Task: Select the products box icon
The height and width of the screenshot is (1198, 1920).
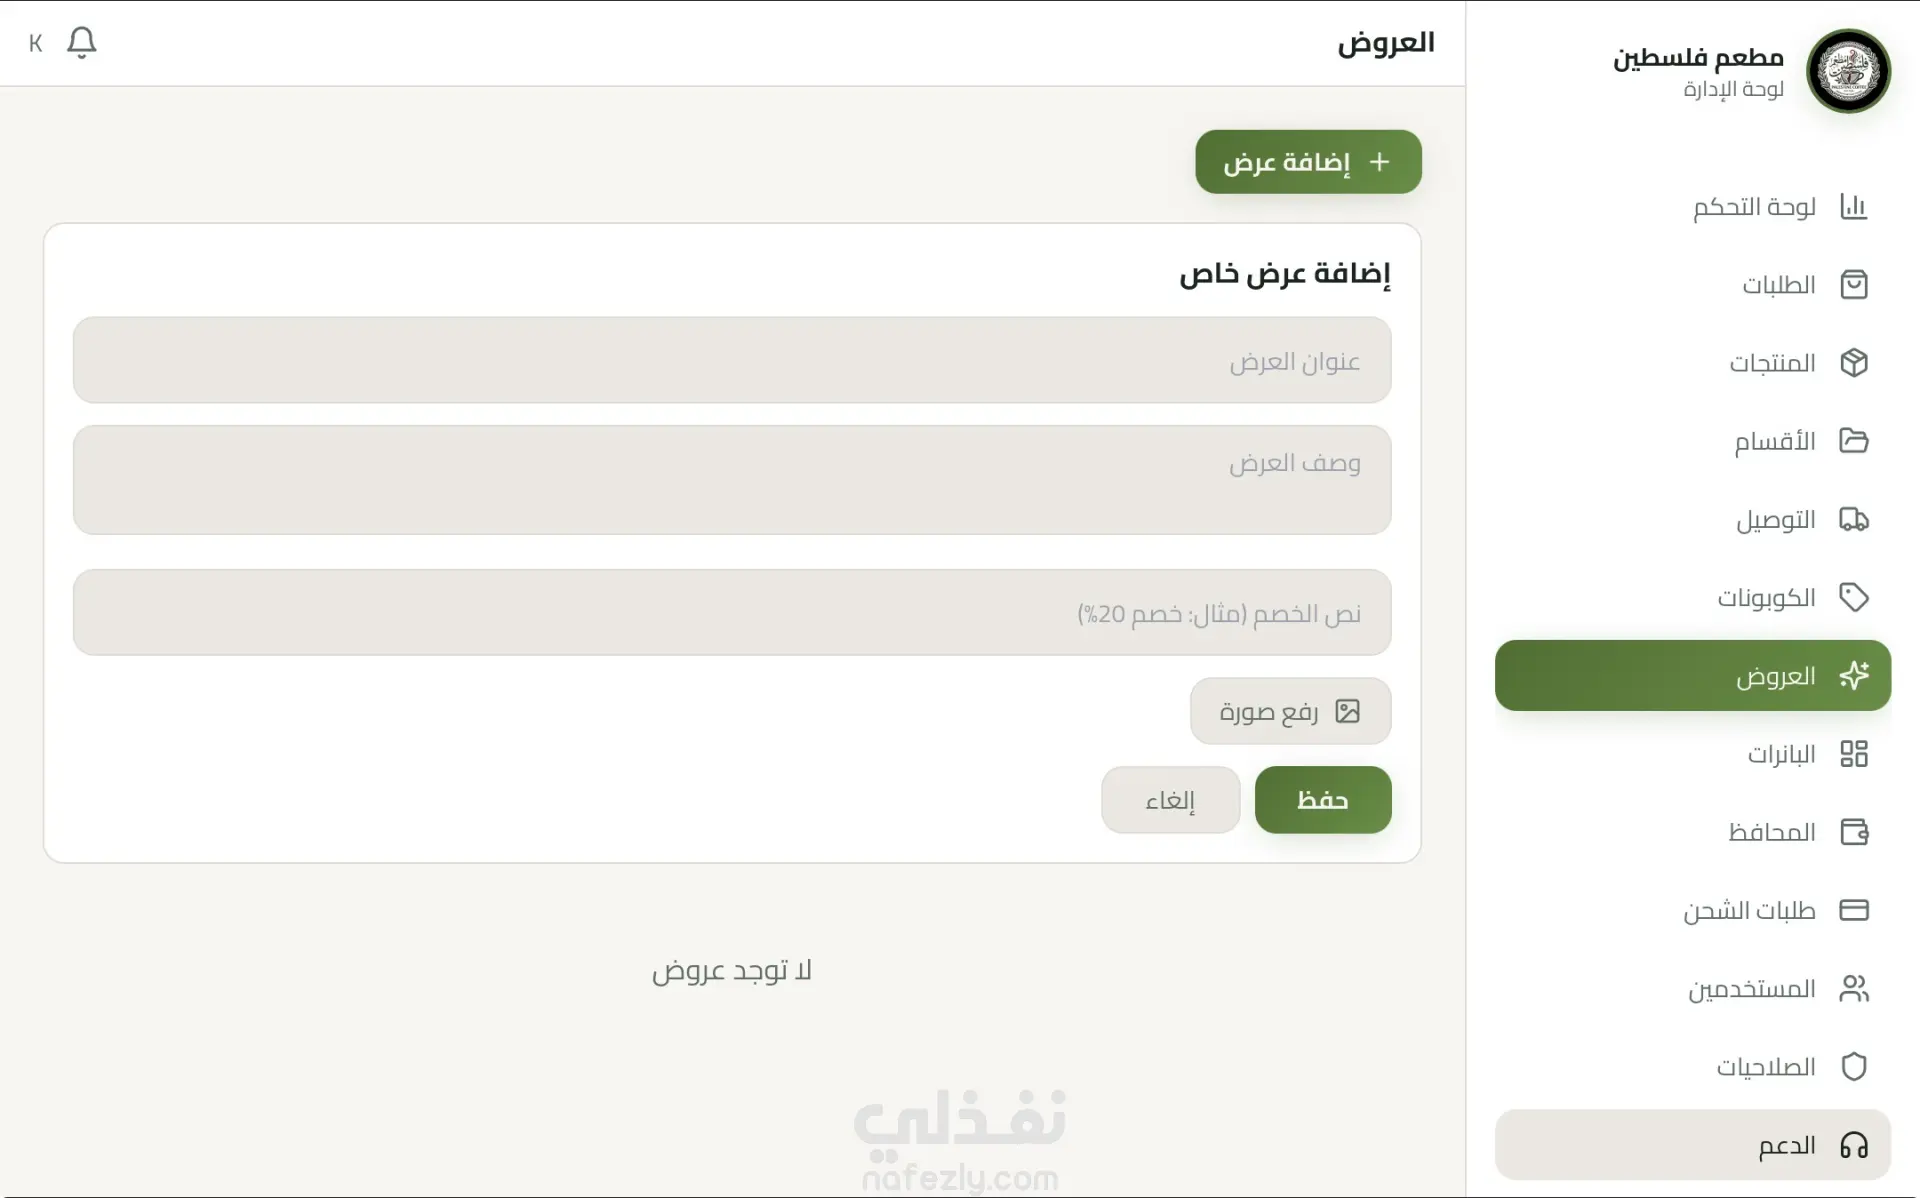Action: (1853, 363)
